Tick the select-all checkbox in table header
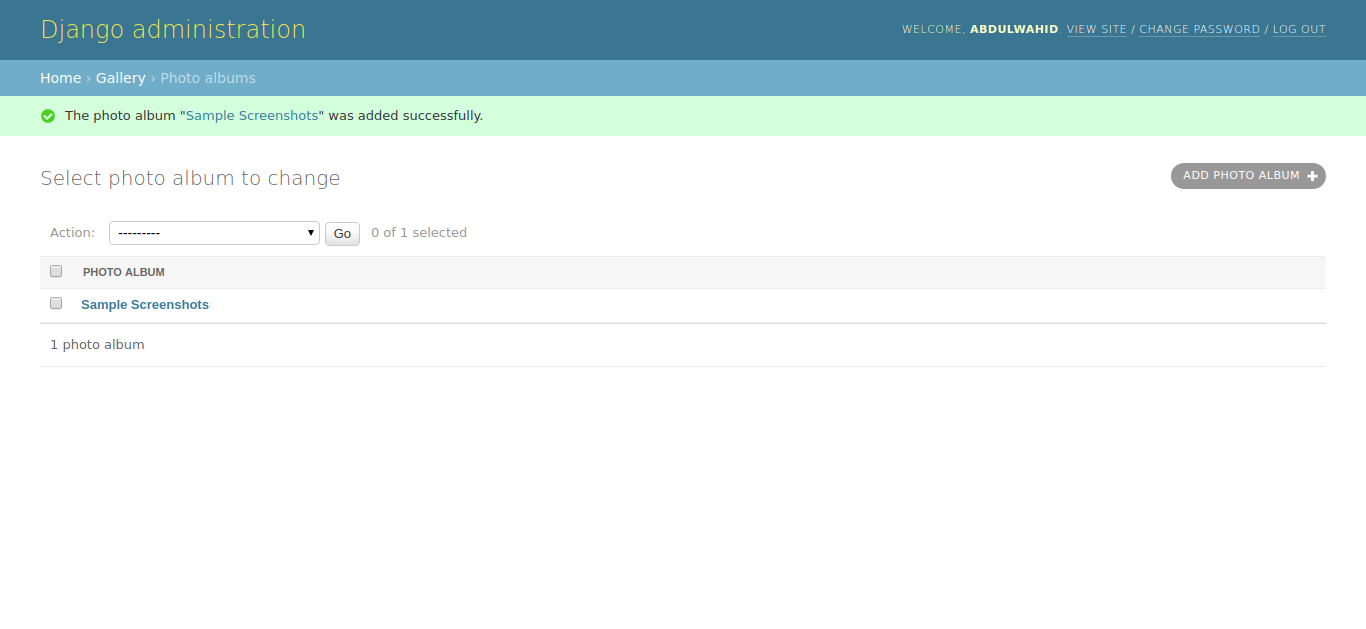This screenshot has height=629, width=1366. (56, 271)
